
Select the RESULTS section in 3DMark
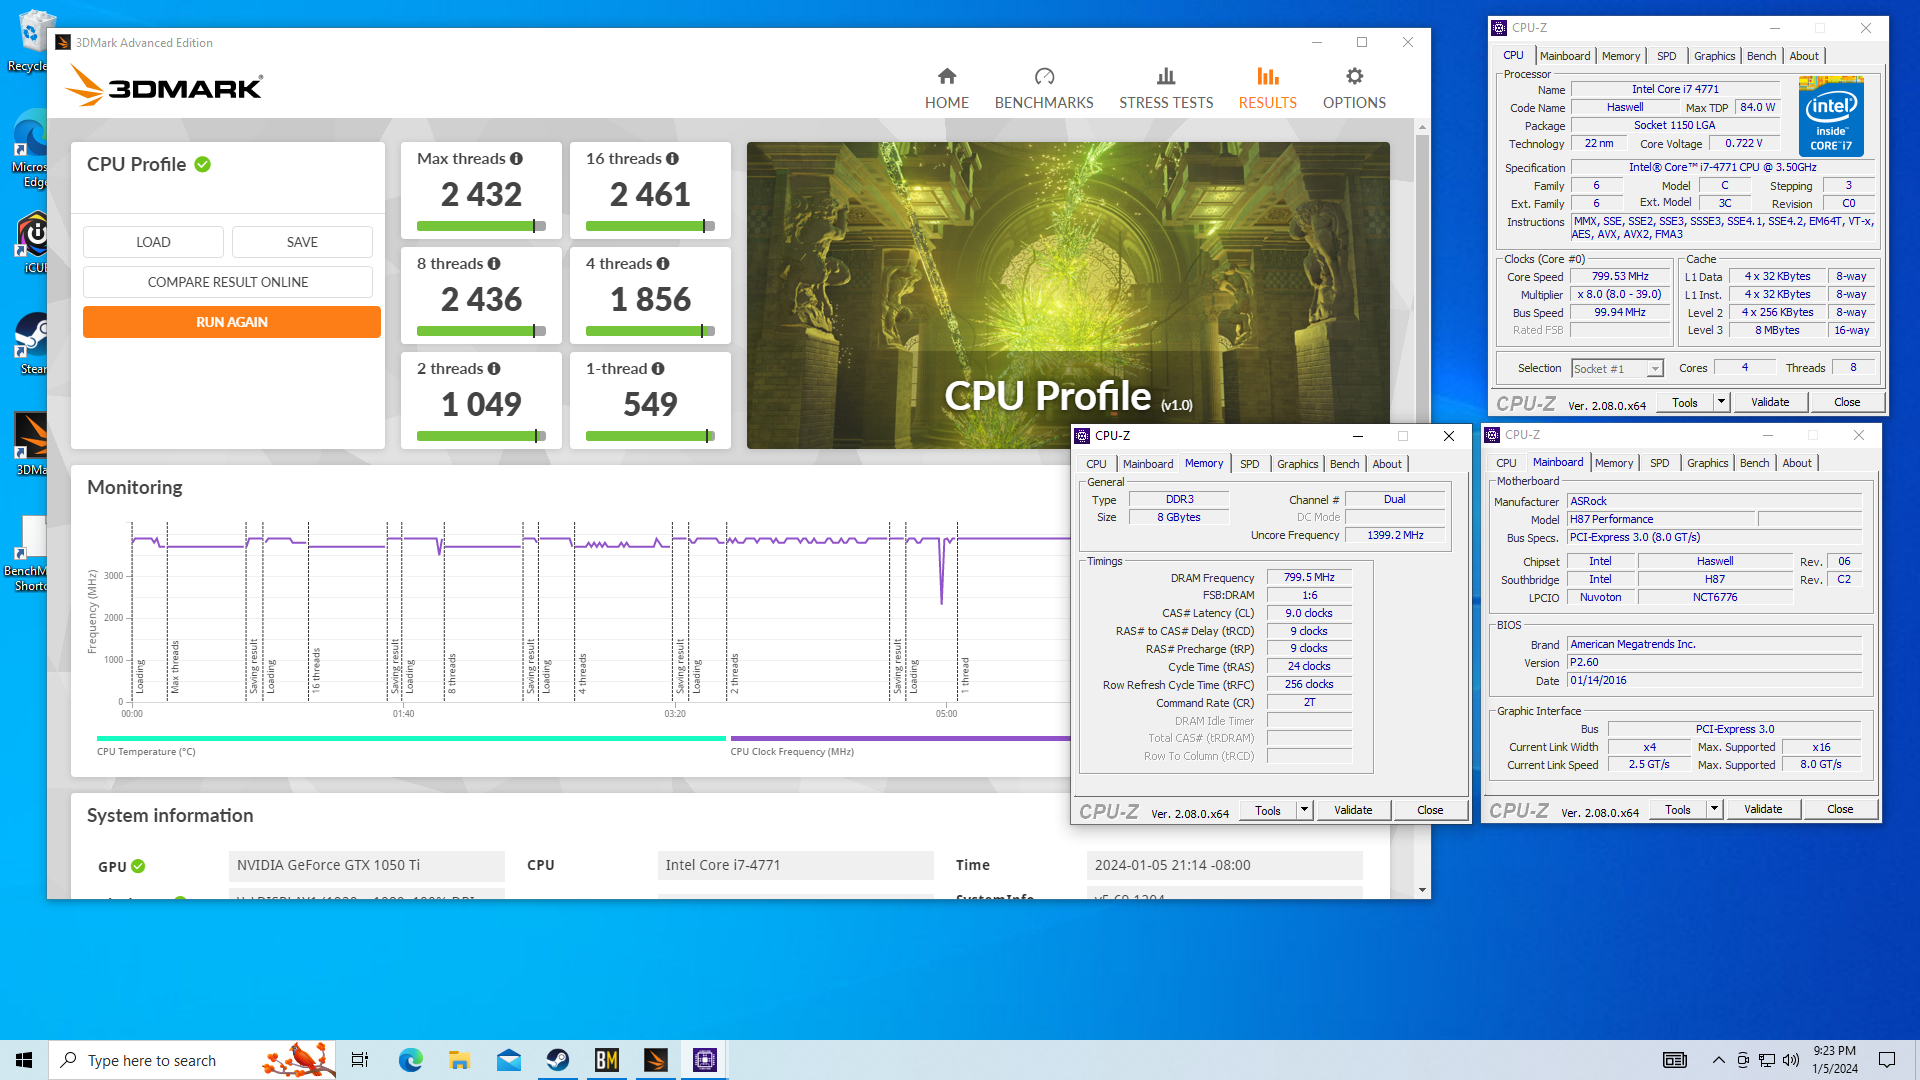tap(1267, 88)
